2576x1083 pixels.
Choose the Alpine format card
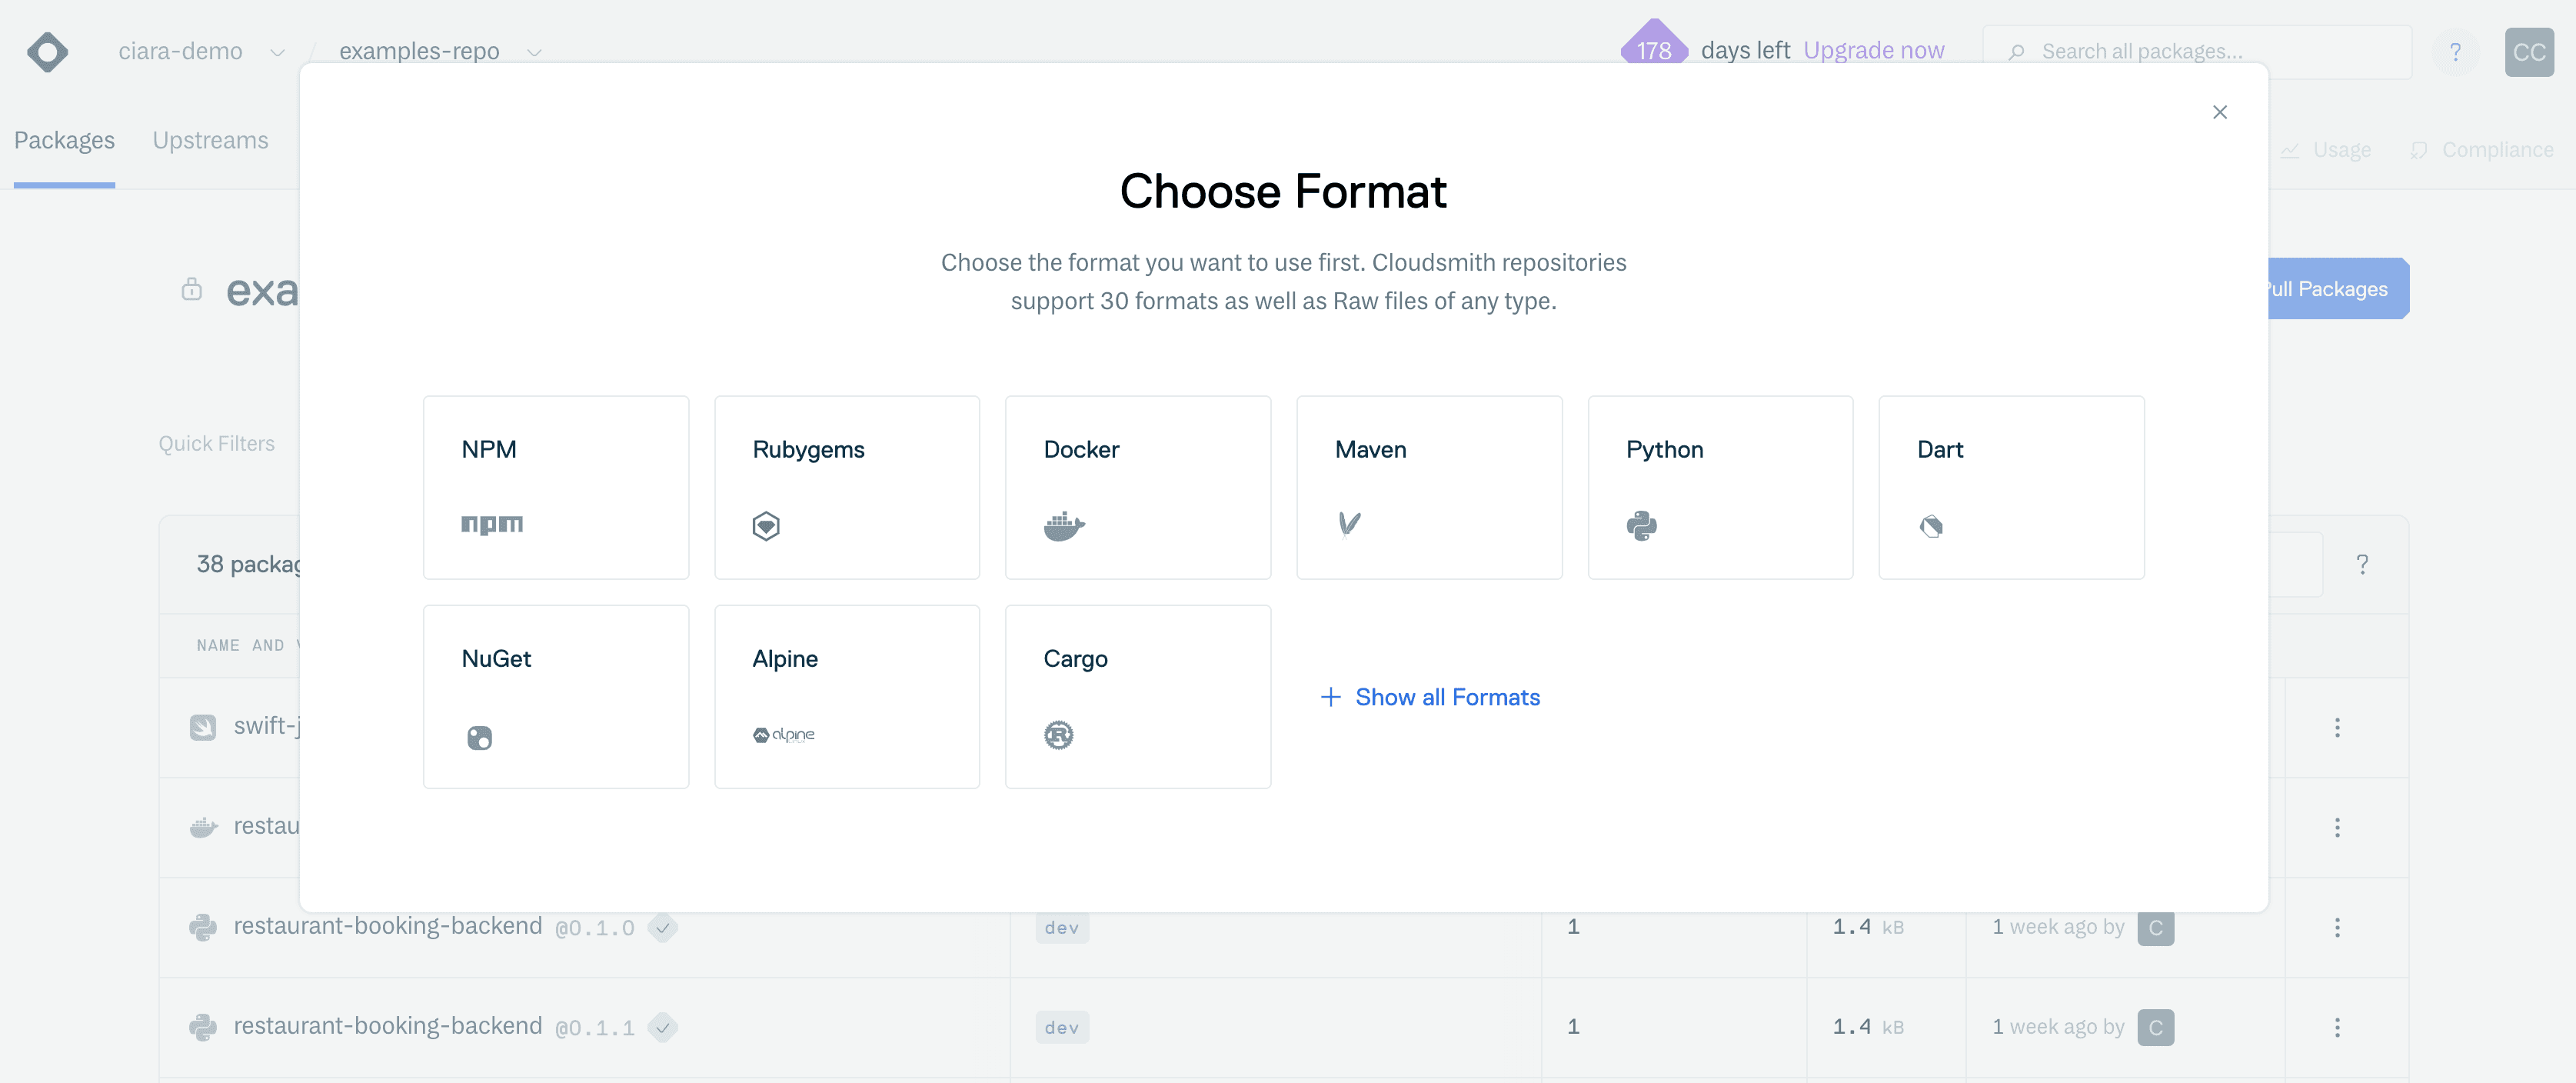(846, 696)
